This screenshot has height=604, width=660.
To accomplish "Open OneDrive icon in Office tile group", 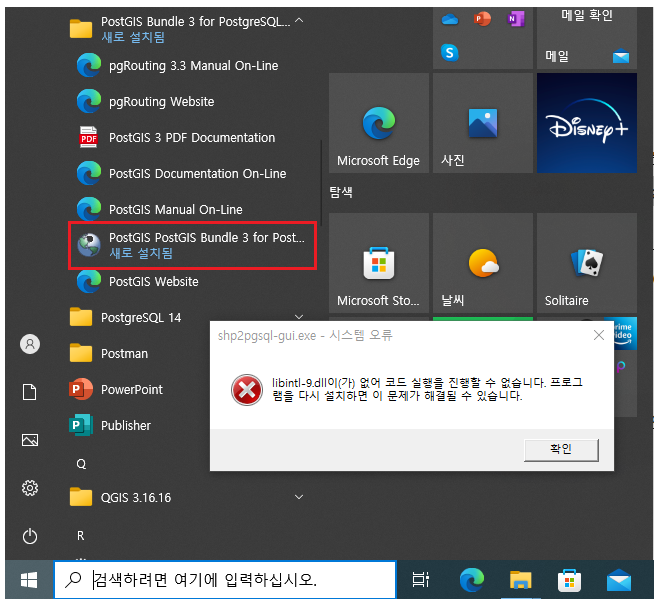I will [450, 19].
